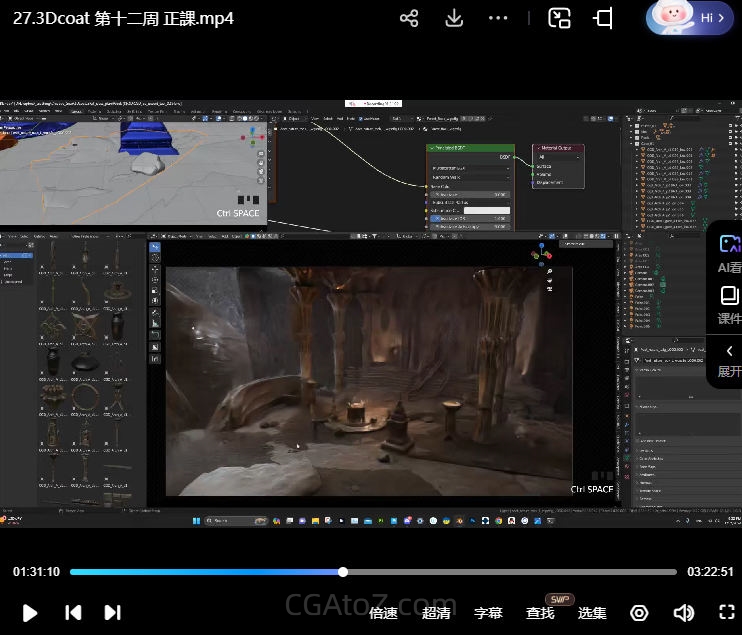Download the video using the download icon

pyautogui.click(x=454, y=18)
